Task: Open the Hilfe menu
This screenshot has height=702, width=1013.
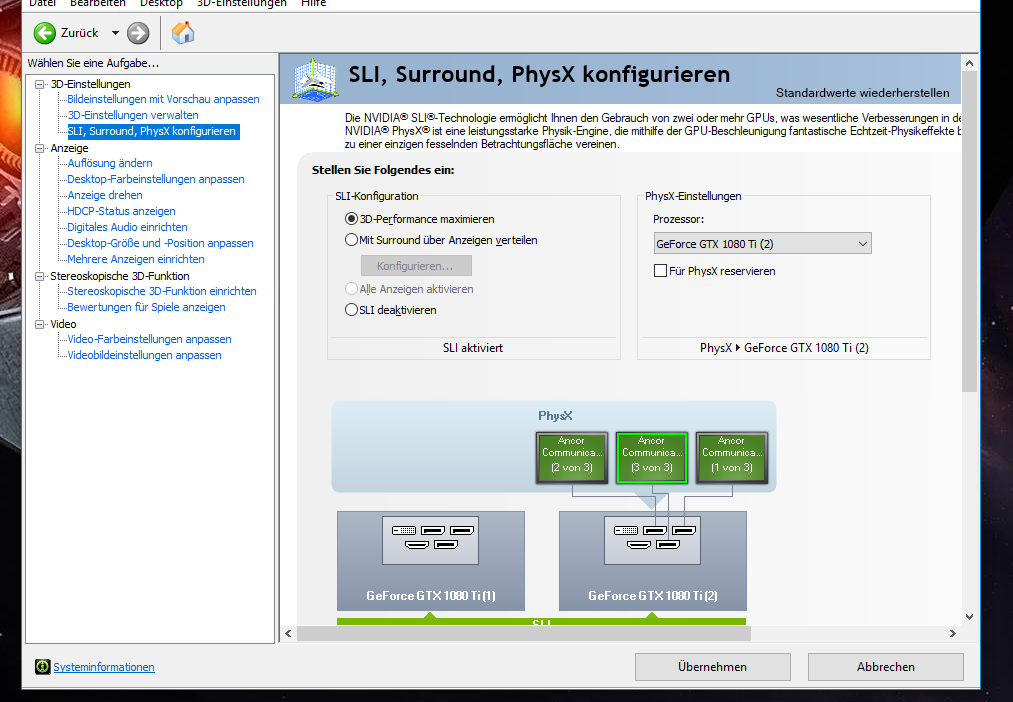Action: point(313,3)
